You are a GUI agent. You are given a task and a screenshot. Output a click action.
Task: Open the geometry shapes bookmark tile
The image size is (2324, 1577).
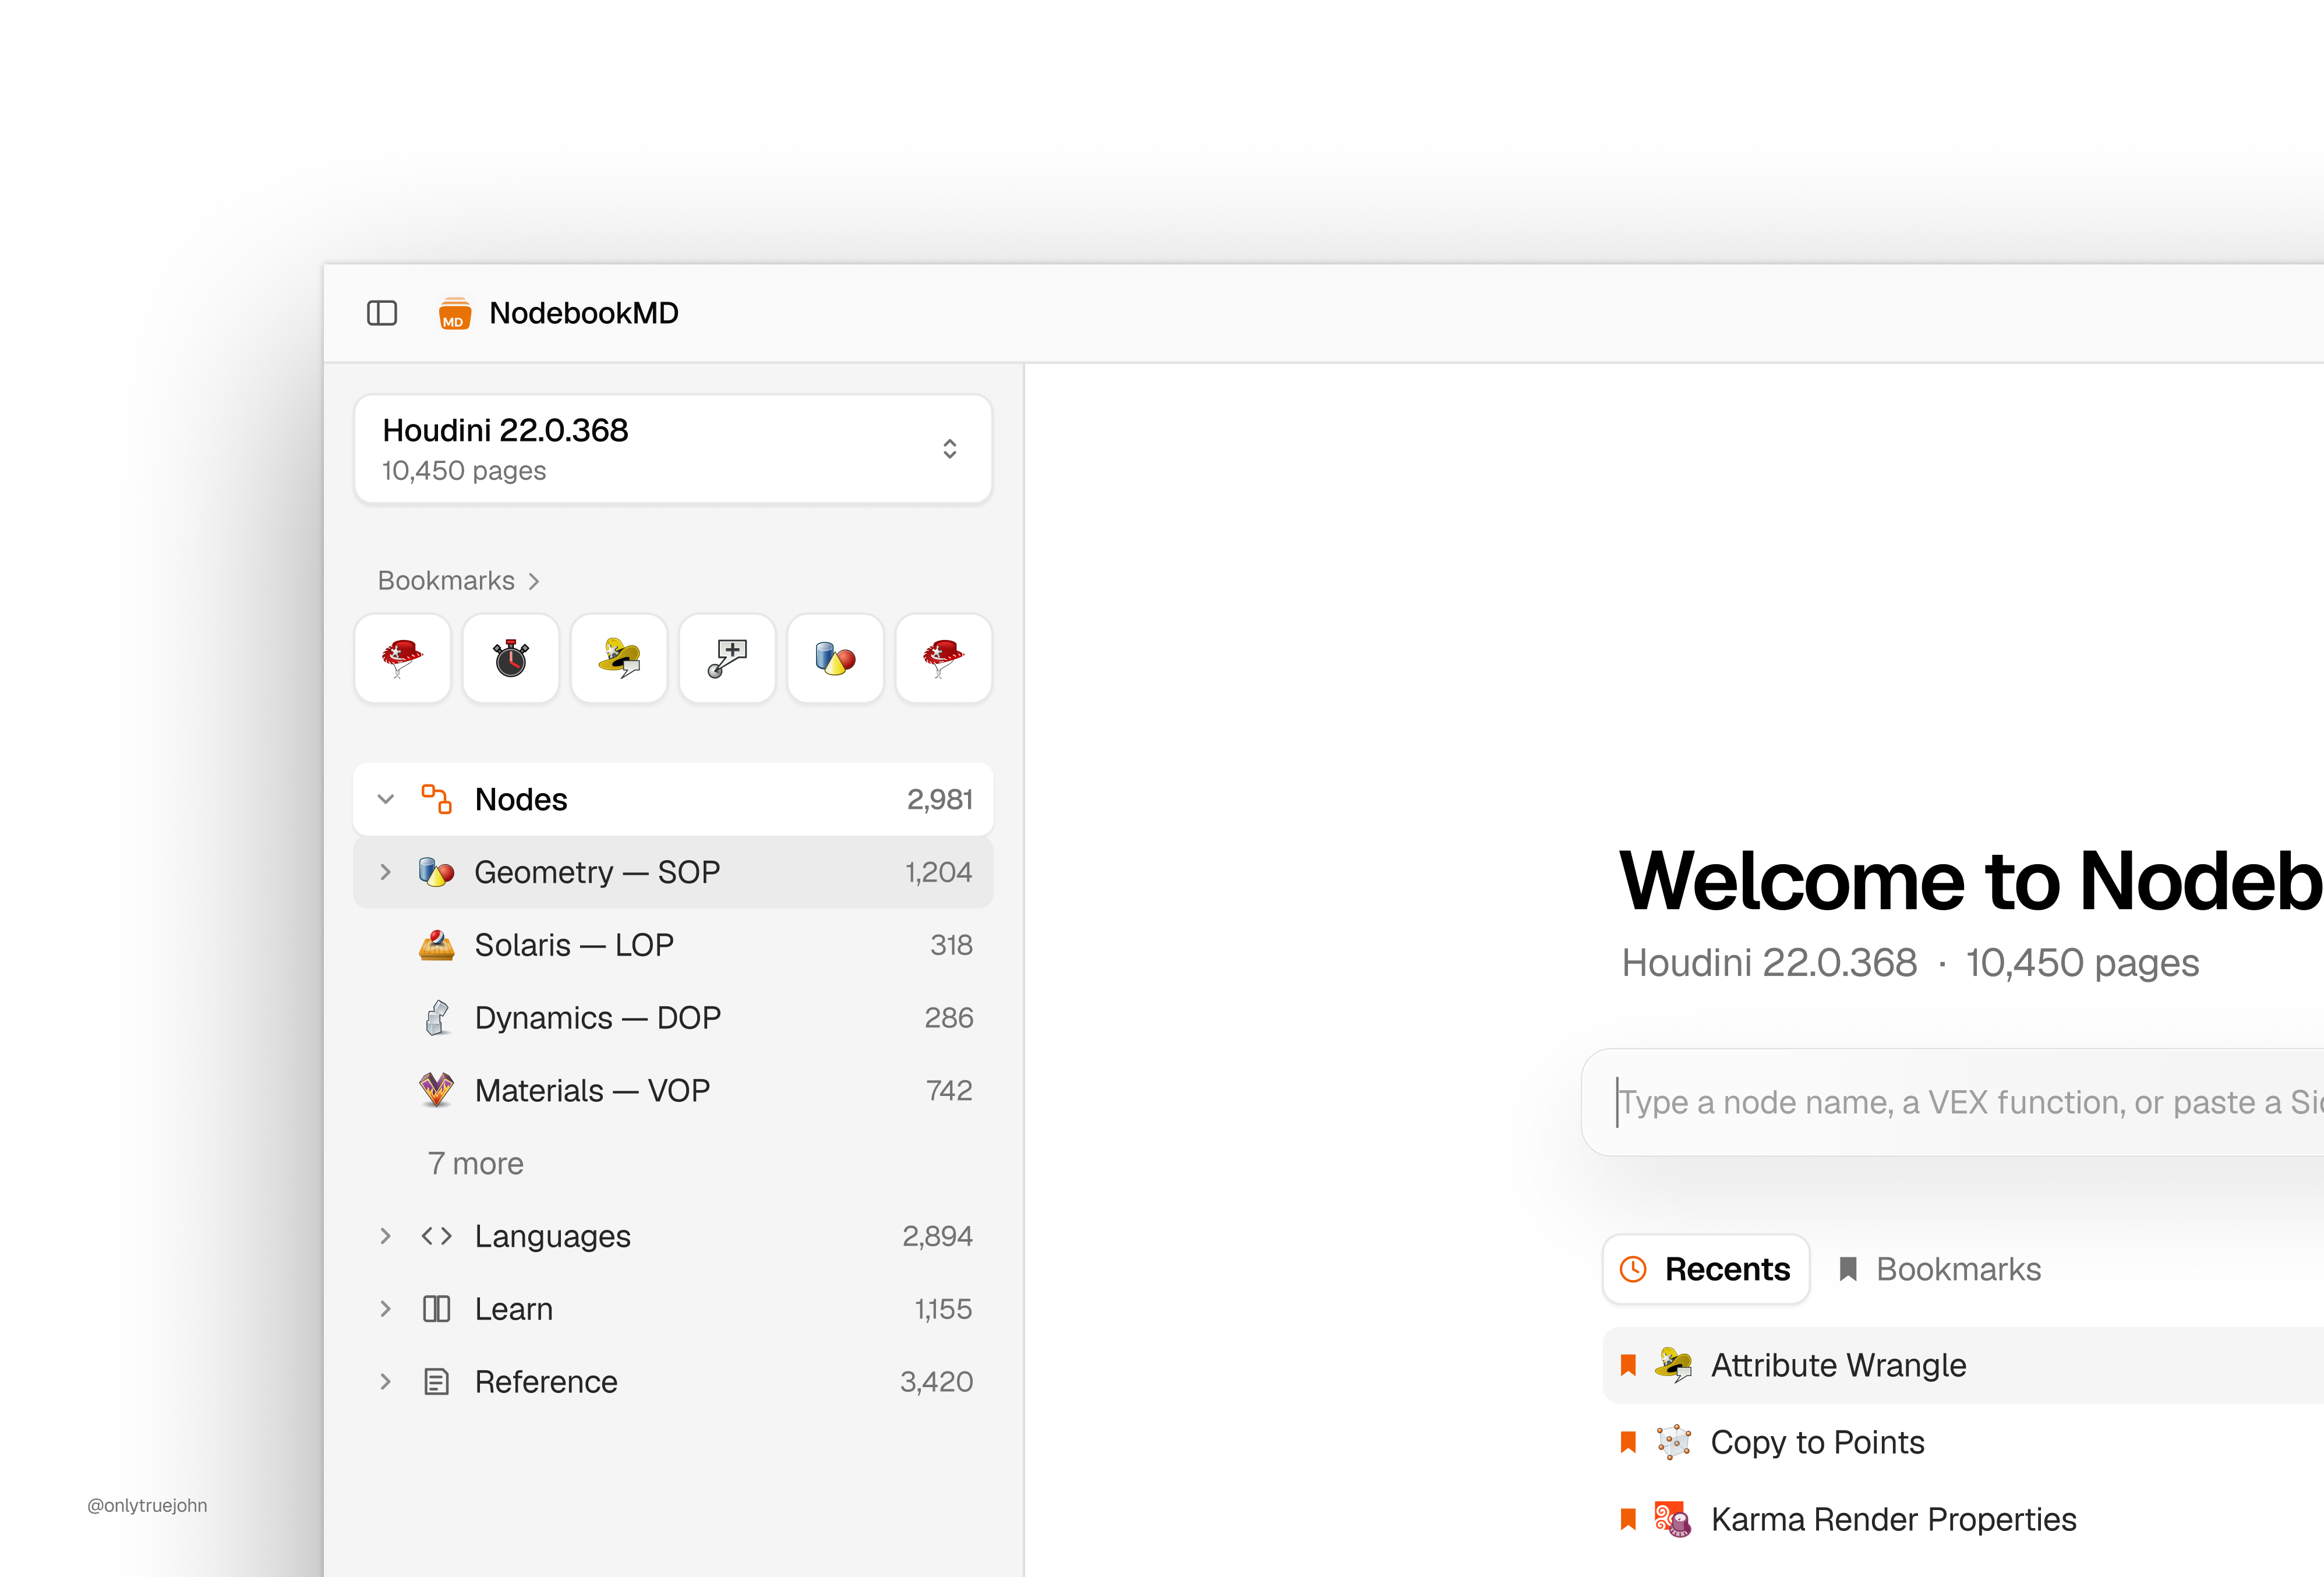coord(835,658)
